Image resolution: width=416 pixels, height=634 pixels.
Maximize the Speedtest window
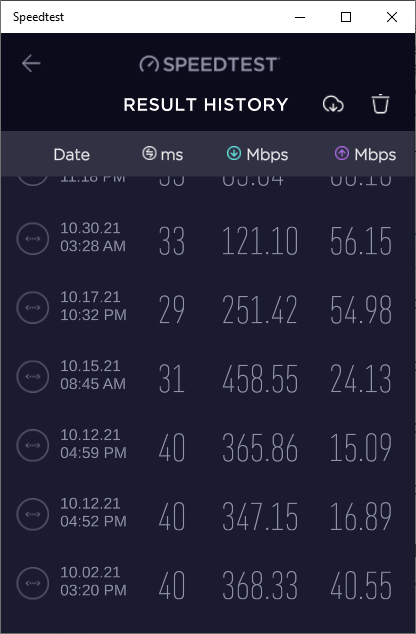coord(346,17)
